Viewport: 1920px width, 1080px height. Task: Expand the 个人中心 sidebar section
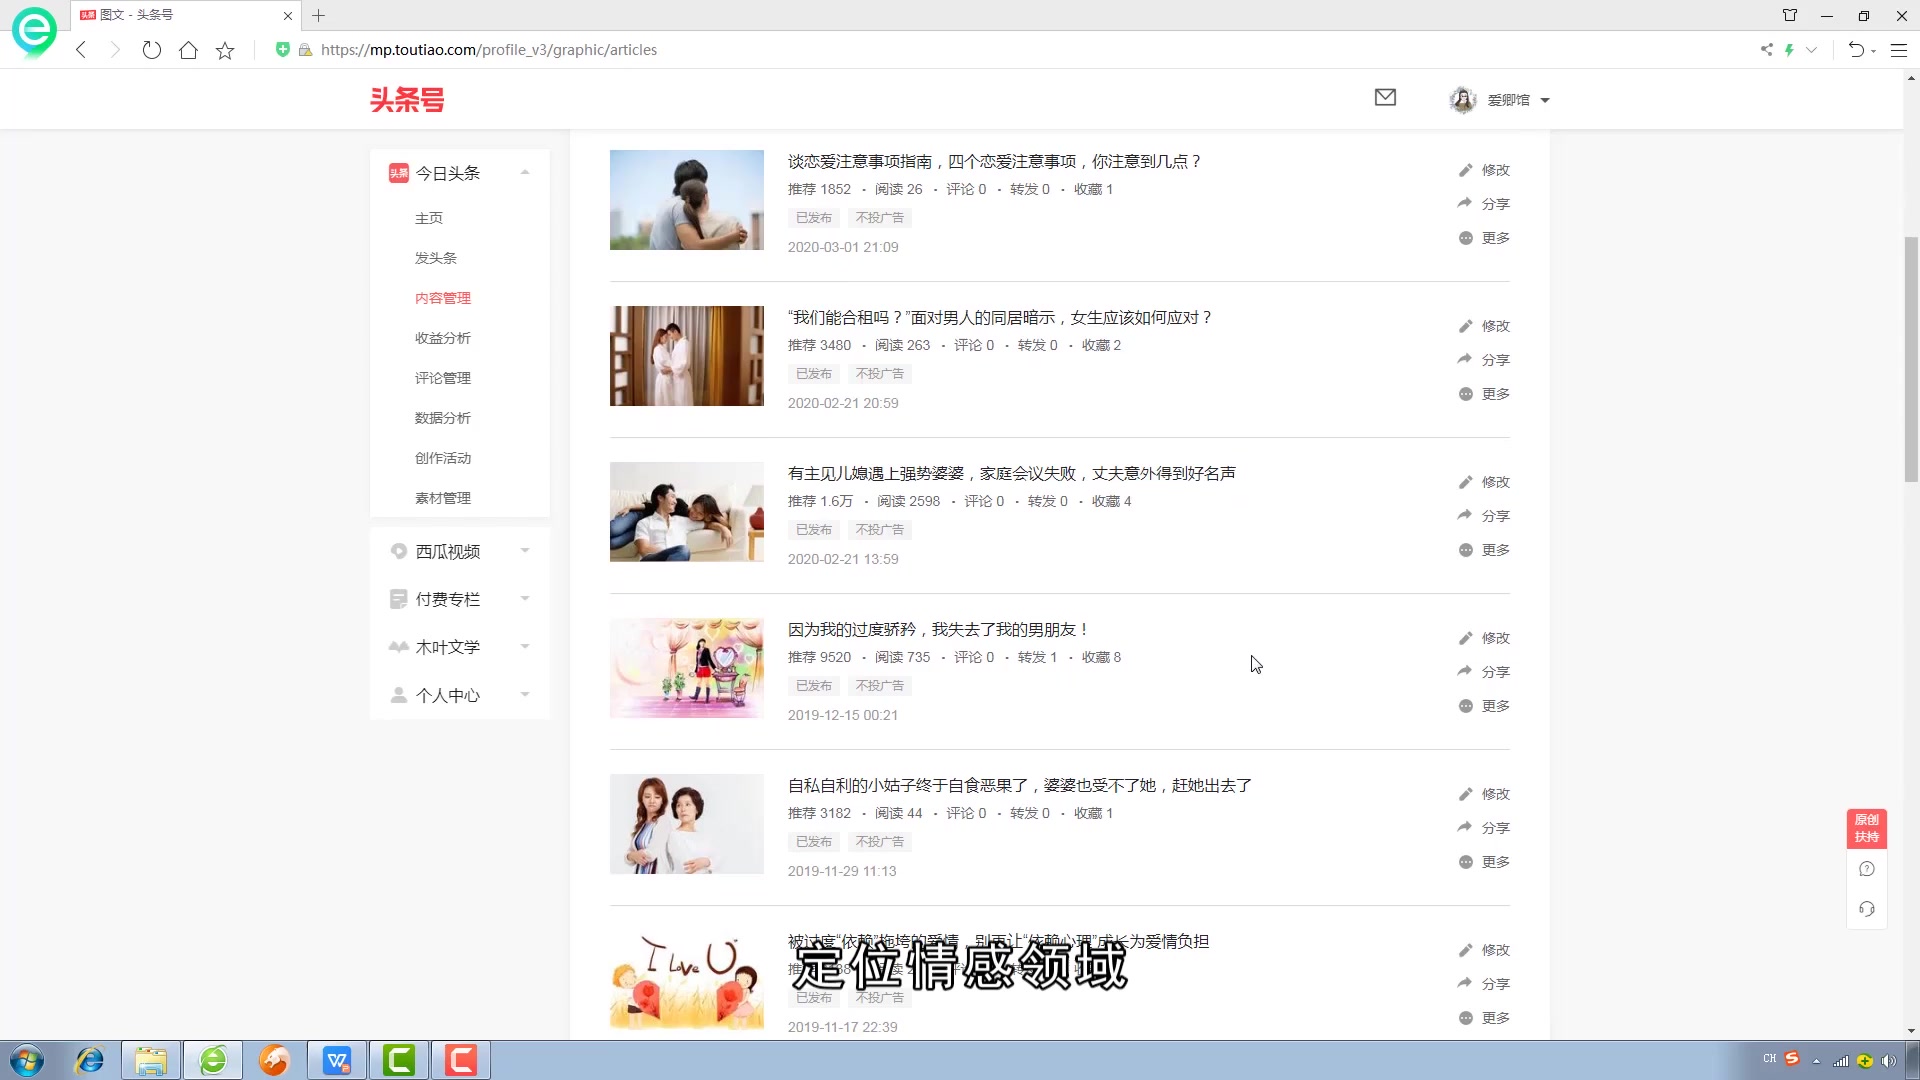point(525,695)
